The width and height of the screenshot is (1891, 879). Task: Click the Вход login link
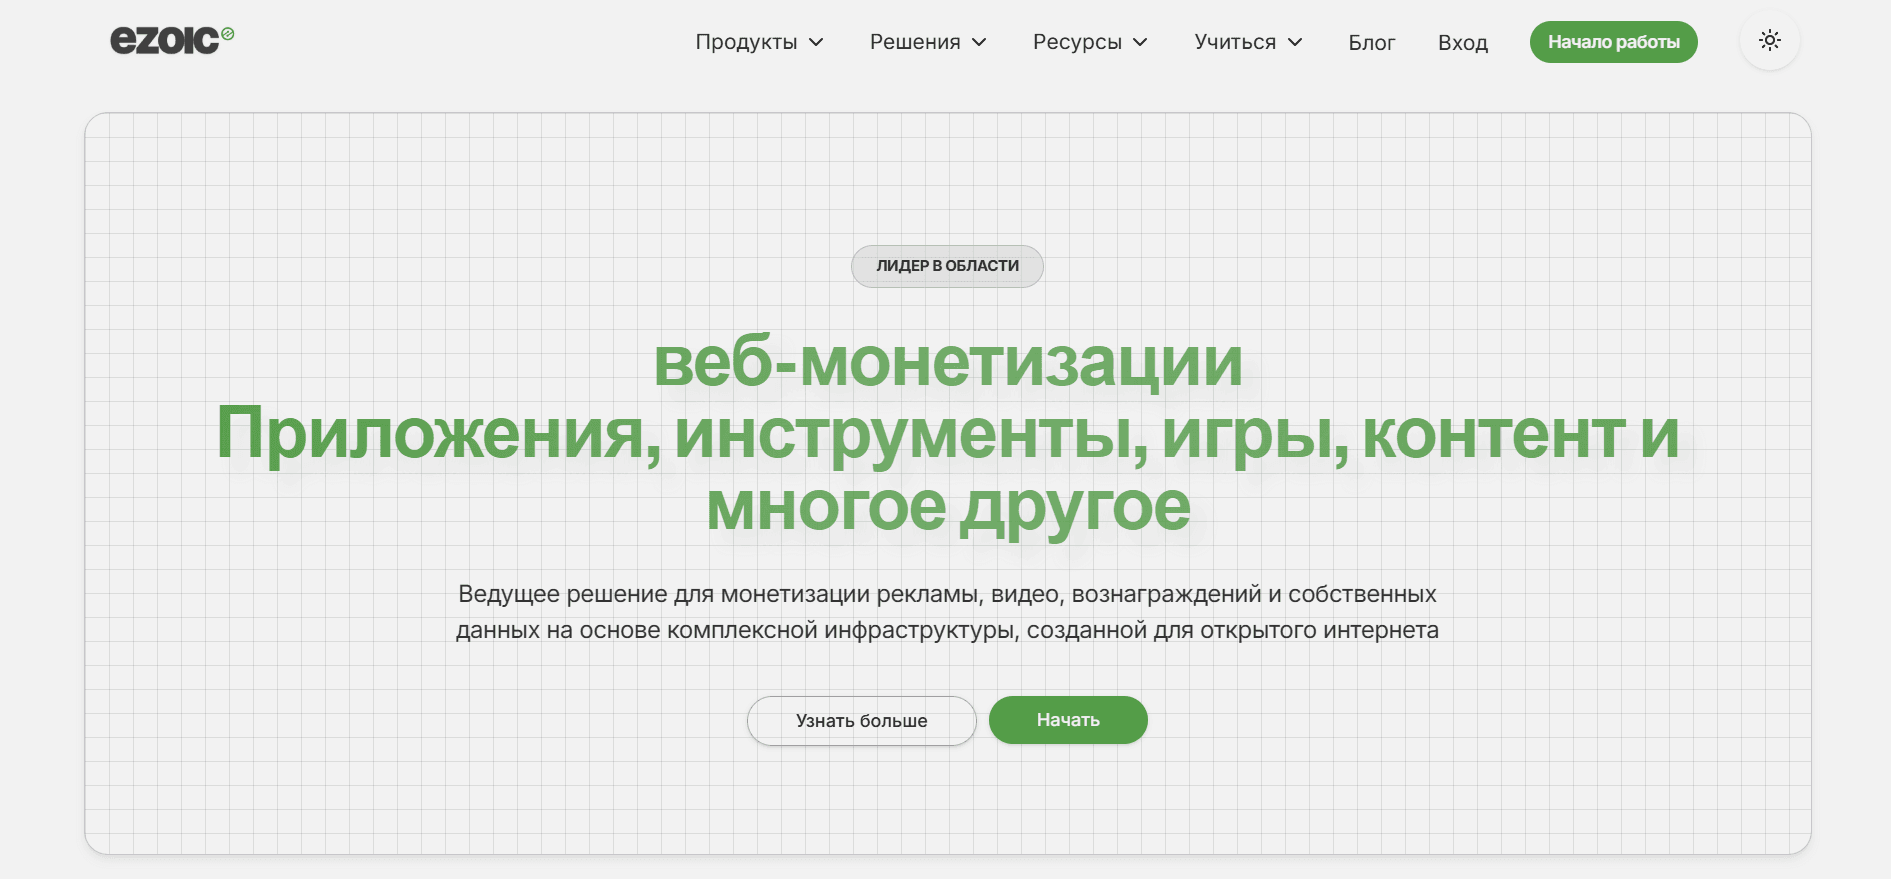pos(1463,42)
